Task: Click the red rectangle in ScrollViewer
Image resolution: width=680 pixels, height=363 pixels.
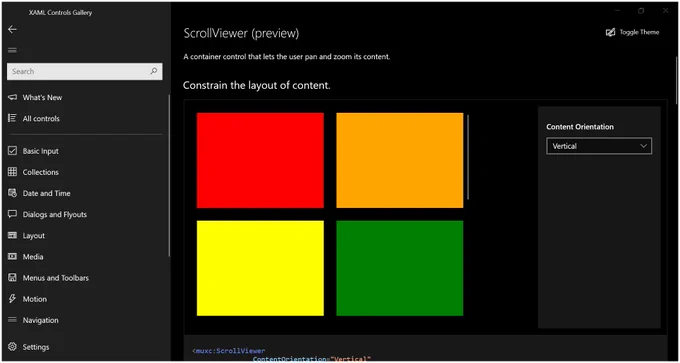Action: click(x=260, y=160)
